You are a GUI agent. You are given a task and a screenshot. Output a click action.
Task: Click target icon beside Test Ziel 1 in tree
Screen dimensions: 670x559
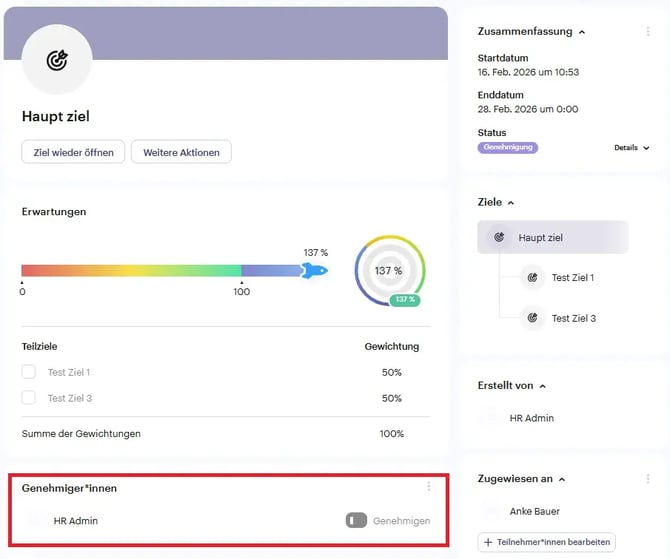click(x=532, y=277)
